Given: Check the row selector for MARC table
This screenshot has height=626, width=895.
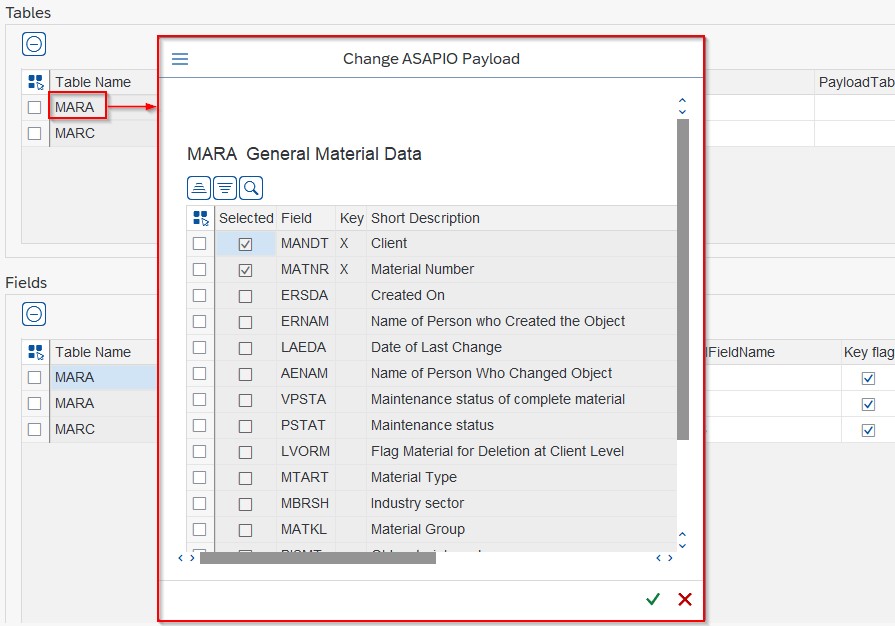Looking at the screenshot, I should [35, 133].
